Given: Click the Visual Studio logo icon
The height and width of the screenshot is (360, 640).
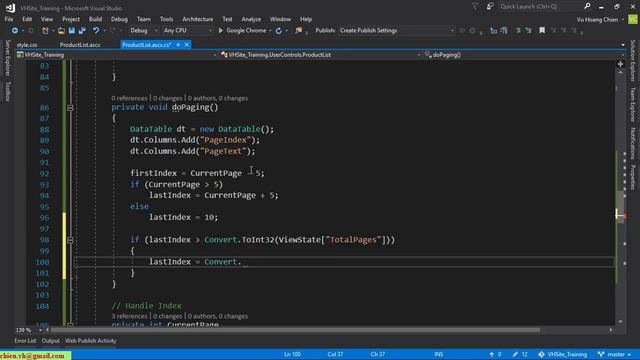Looking at the screenshot, I should pyautogui.click(x=10, y=7).
